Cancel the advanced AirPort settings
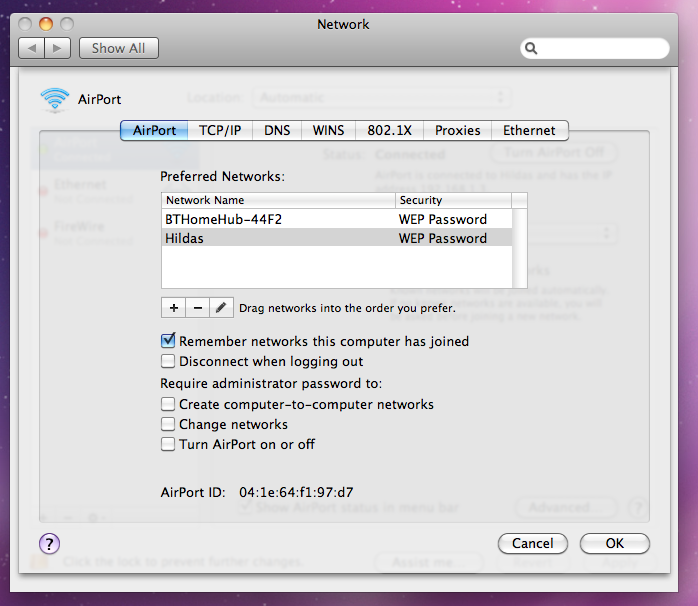698x606 pixels. (533, 544)
